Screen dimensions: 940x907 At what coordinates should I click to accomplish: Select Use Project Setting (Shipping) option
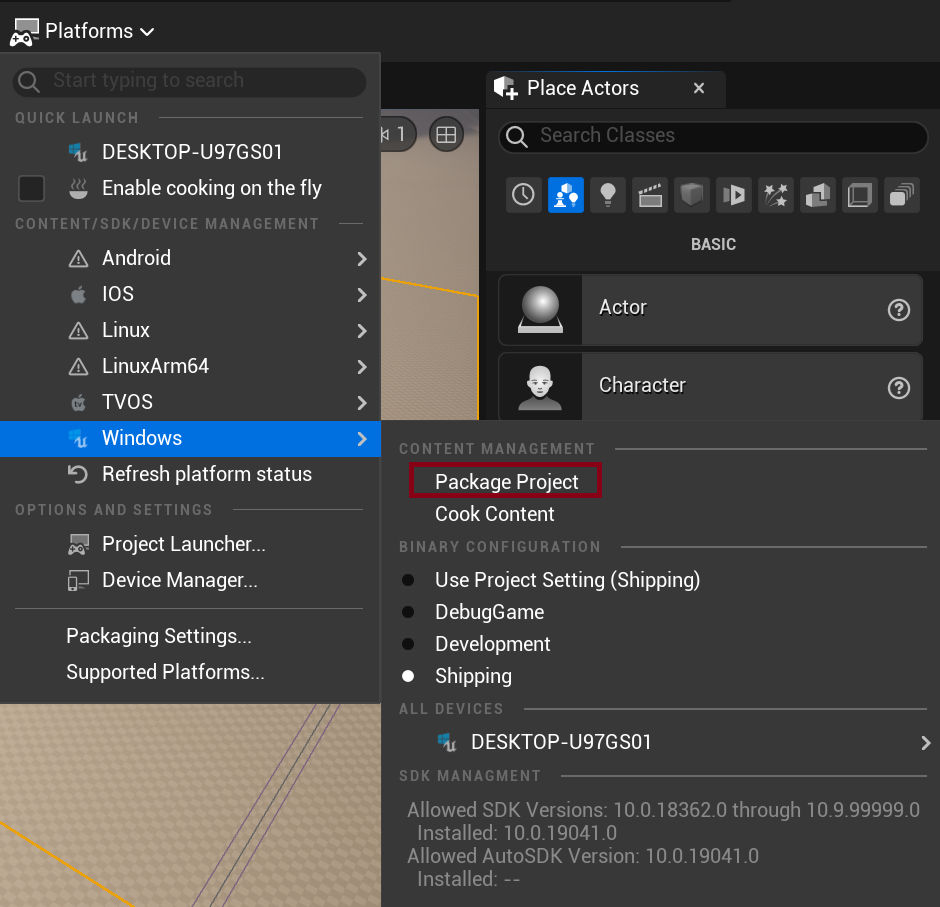click(566, 580)
